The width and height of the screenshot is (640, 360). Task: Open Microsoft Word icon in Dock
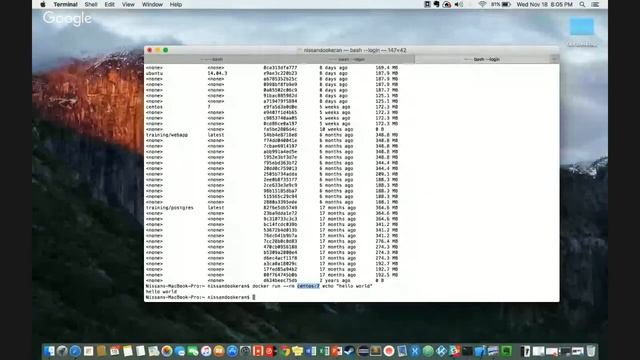pos(311,351)
